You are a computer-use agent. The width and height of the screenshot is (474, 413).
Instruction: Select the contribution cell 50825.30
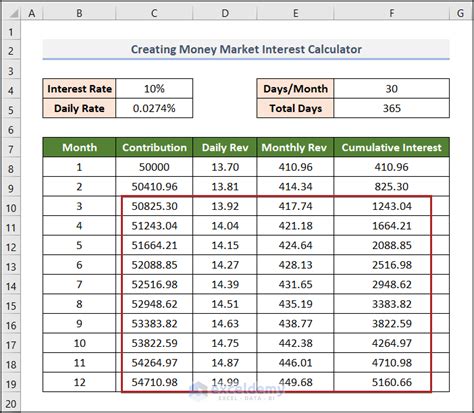pos(154,206)
